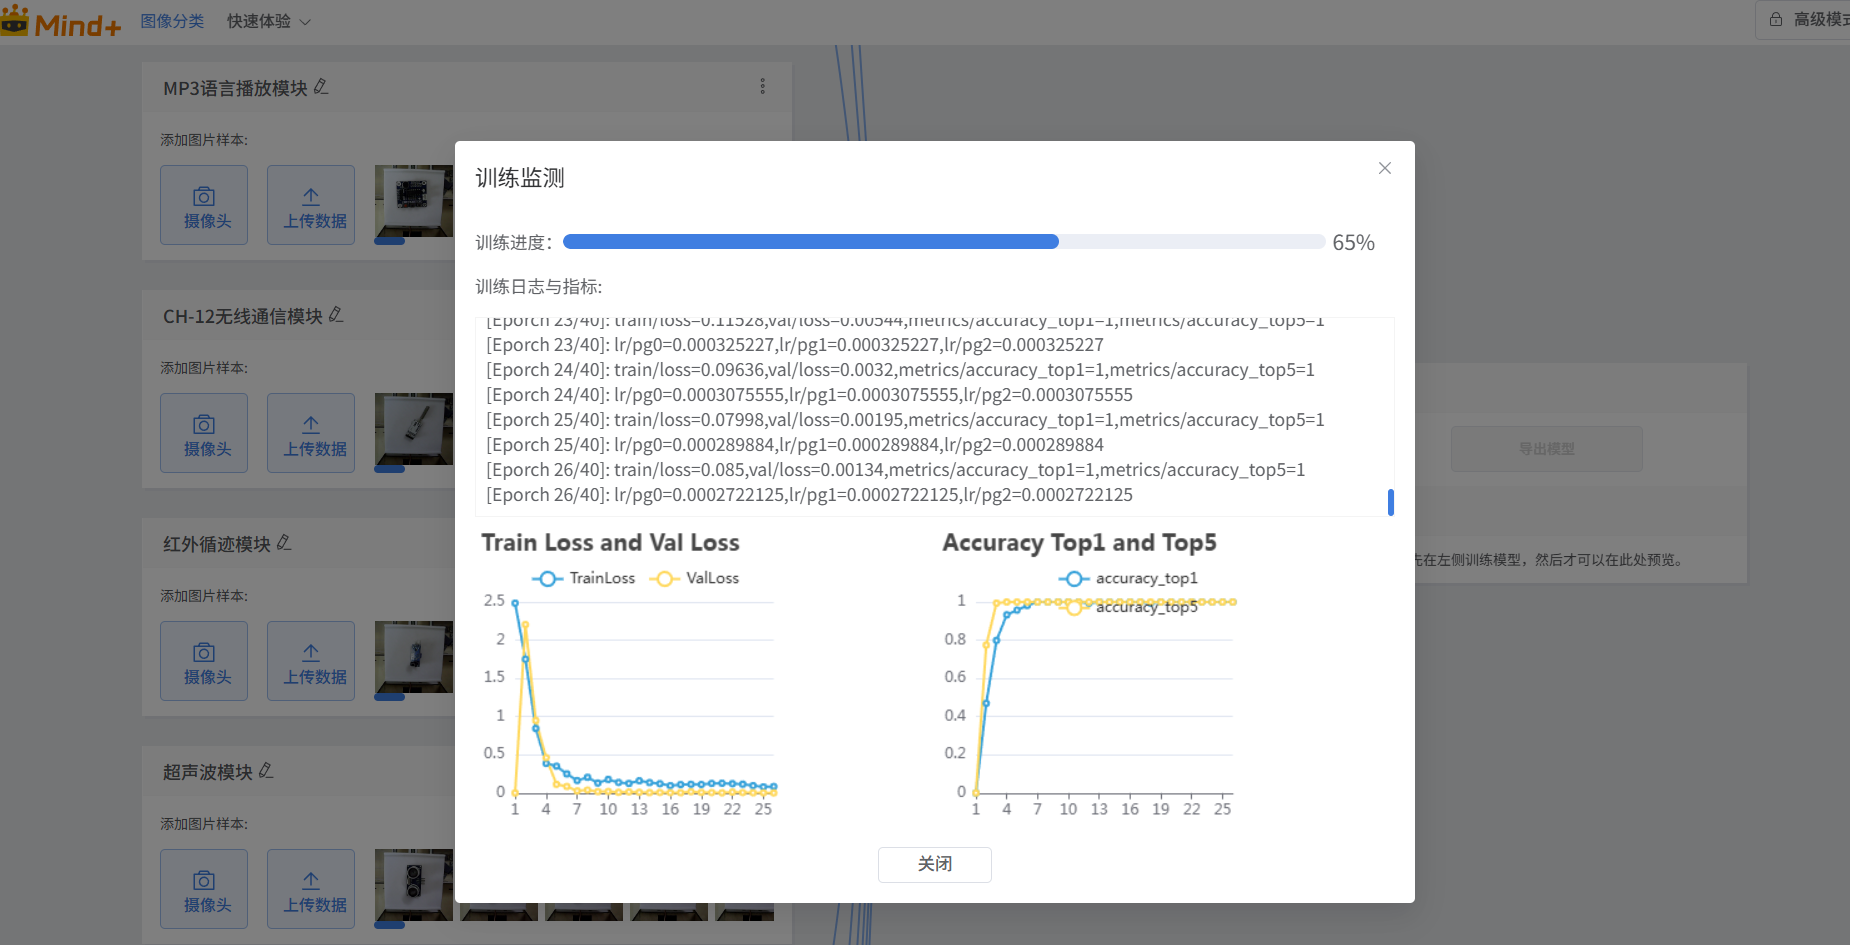Screen dimensions: 1850x945
Task: Open the 快速体验 dropdown menu
Action: 268,21
